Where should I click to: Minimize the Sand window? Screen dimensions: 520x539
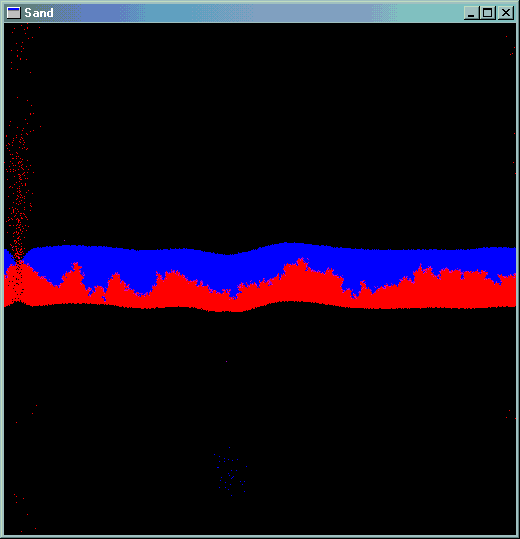coord(472,13)
